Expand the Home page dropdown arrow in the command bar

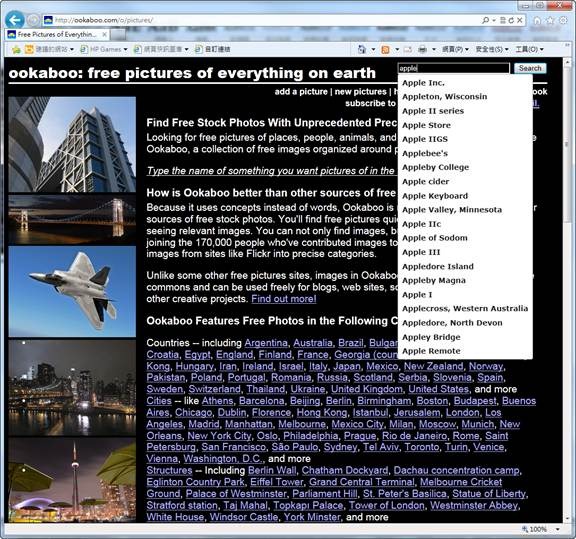pos(374,49)
